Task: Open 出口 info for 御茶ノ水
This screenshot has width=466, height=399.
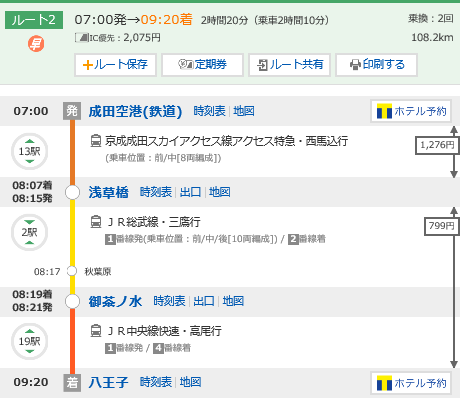Action: coord(204,301)
